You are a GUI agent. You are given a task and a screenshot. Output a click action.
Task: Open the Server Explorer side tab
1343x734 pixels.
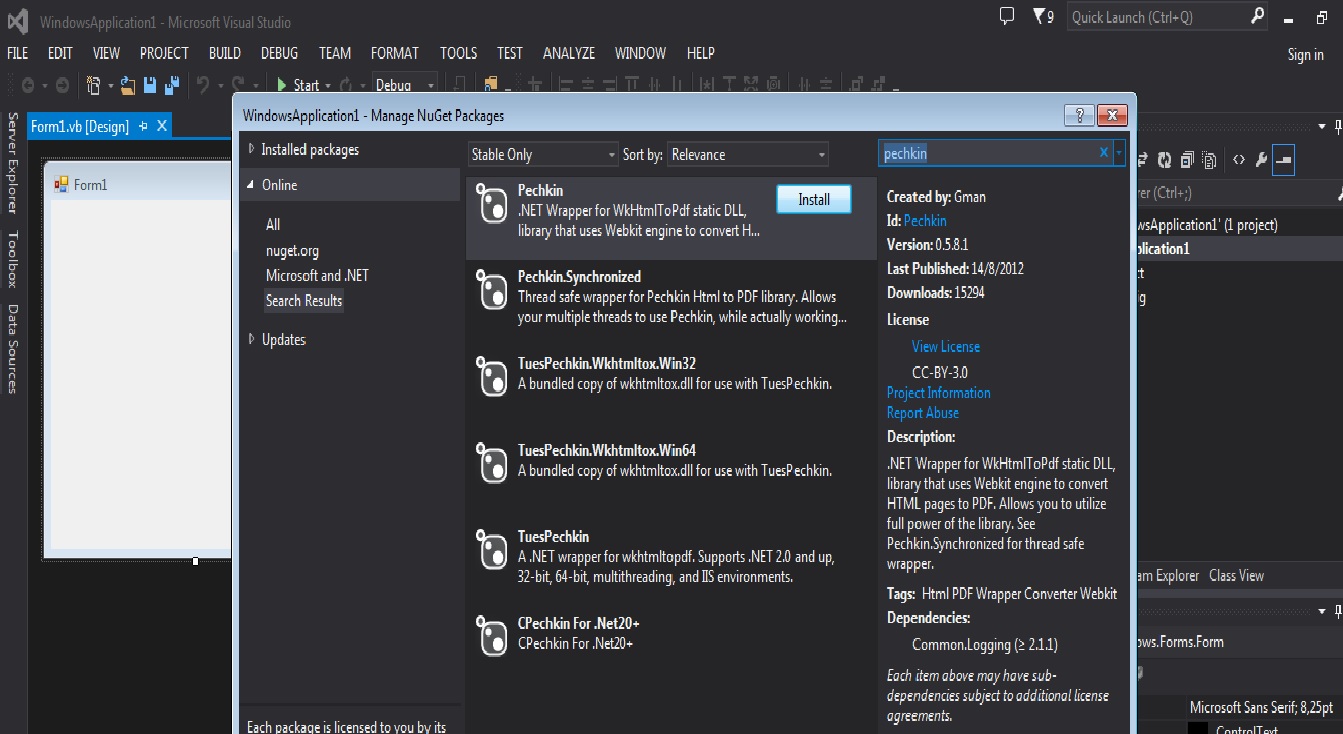pos(13,162)
